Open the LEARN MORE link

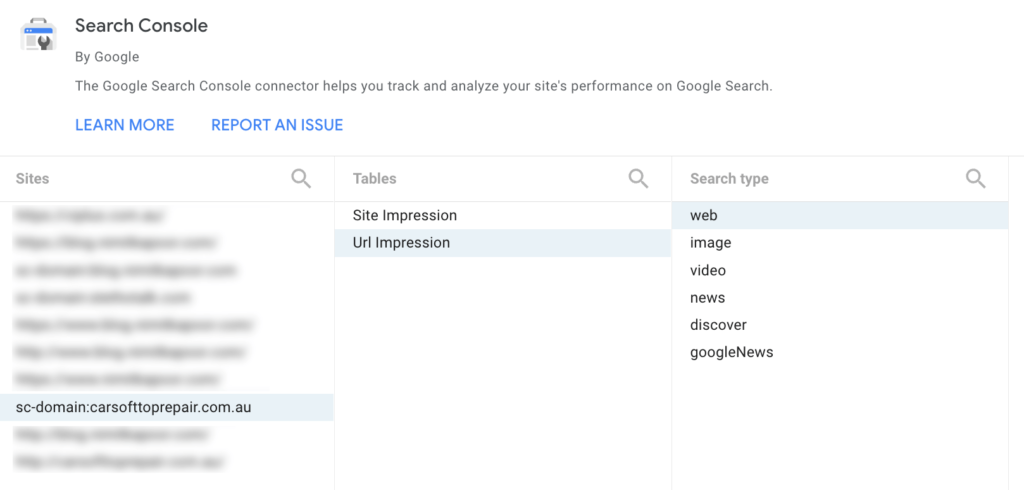[x=125, y=125]
